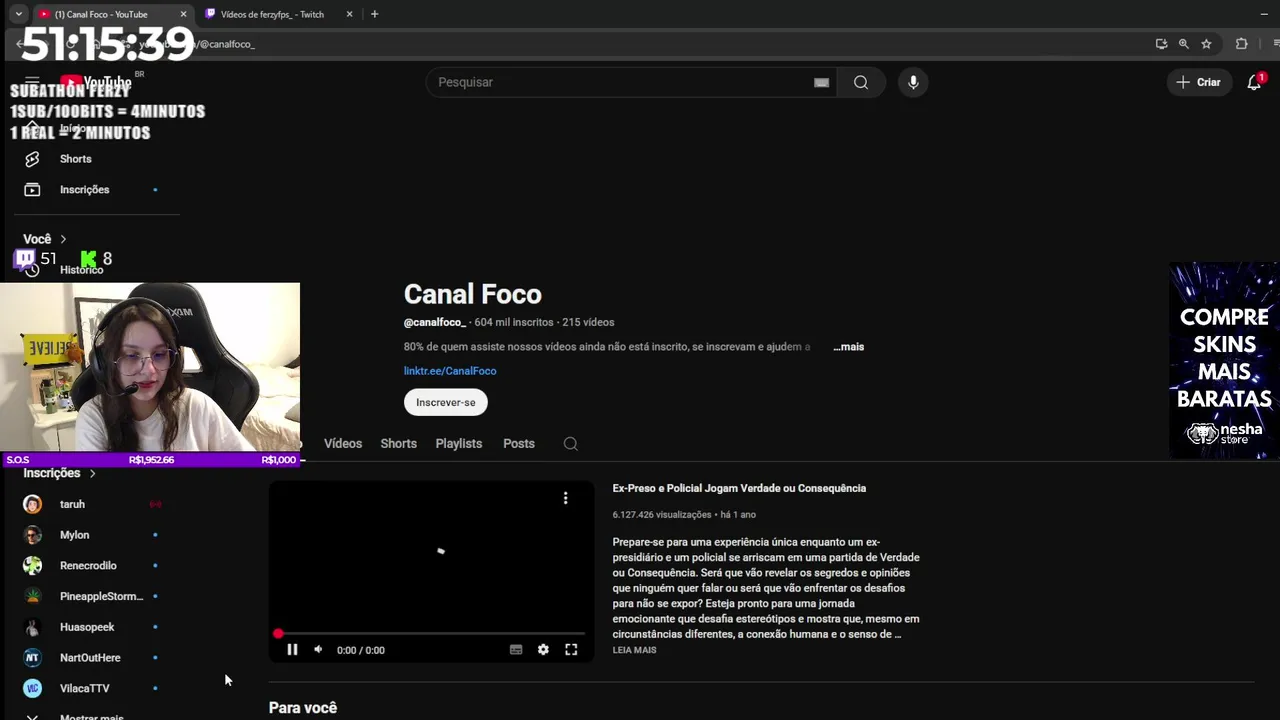Click the Inscrever-se button
Image resolution: width=1280 pixels, height=720 pixels.
446,402
